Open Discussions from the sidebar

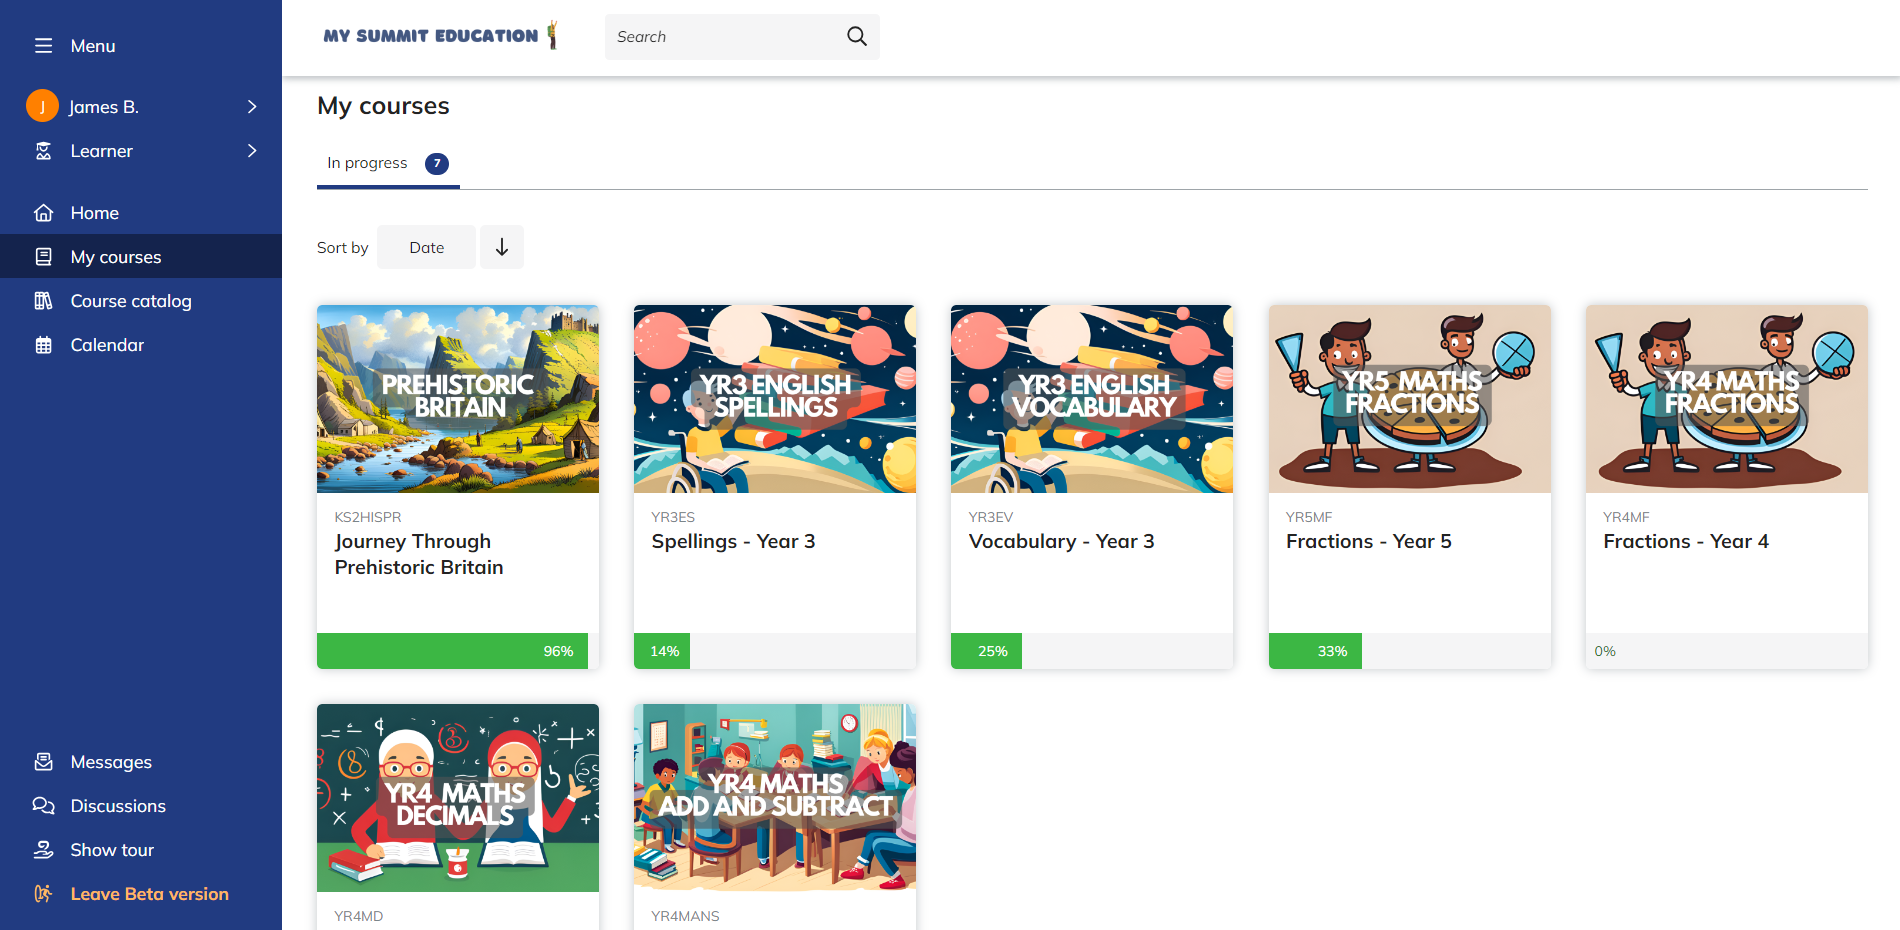click(x=141, y=806)
